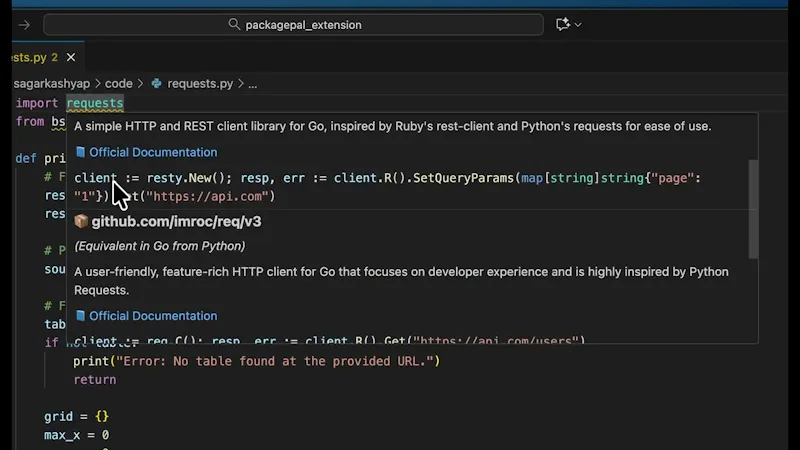800x450 pixels.
Task: Click the print error message line
Action: tap(257, 361)
